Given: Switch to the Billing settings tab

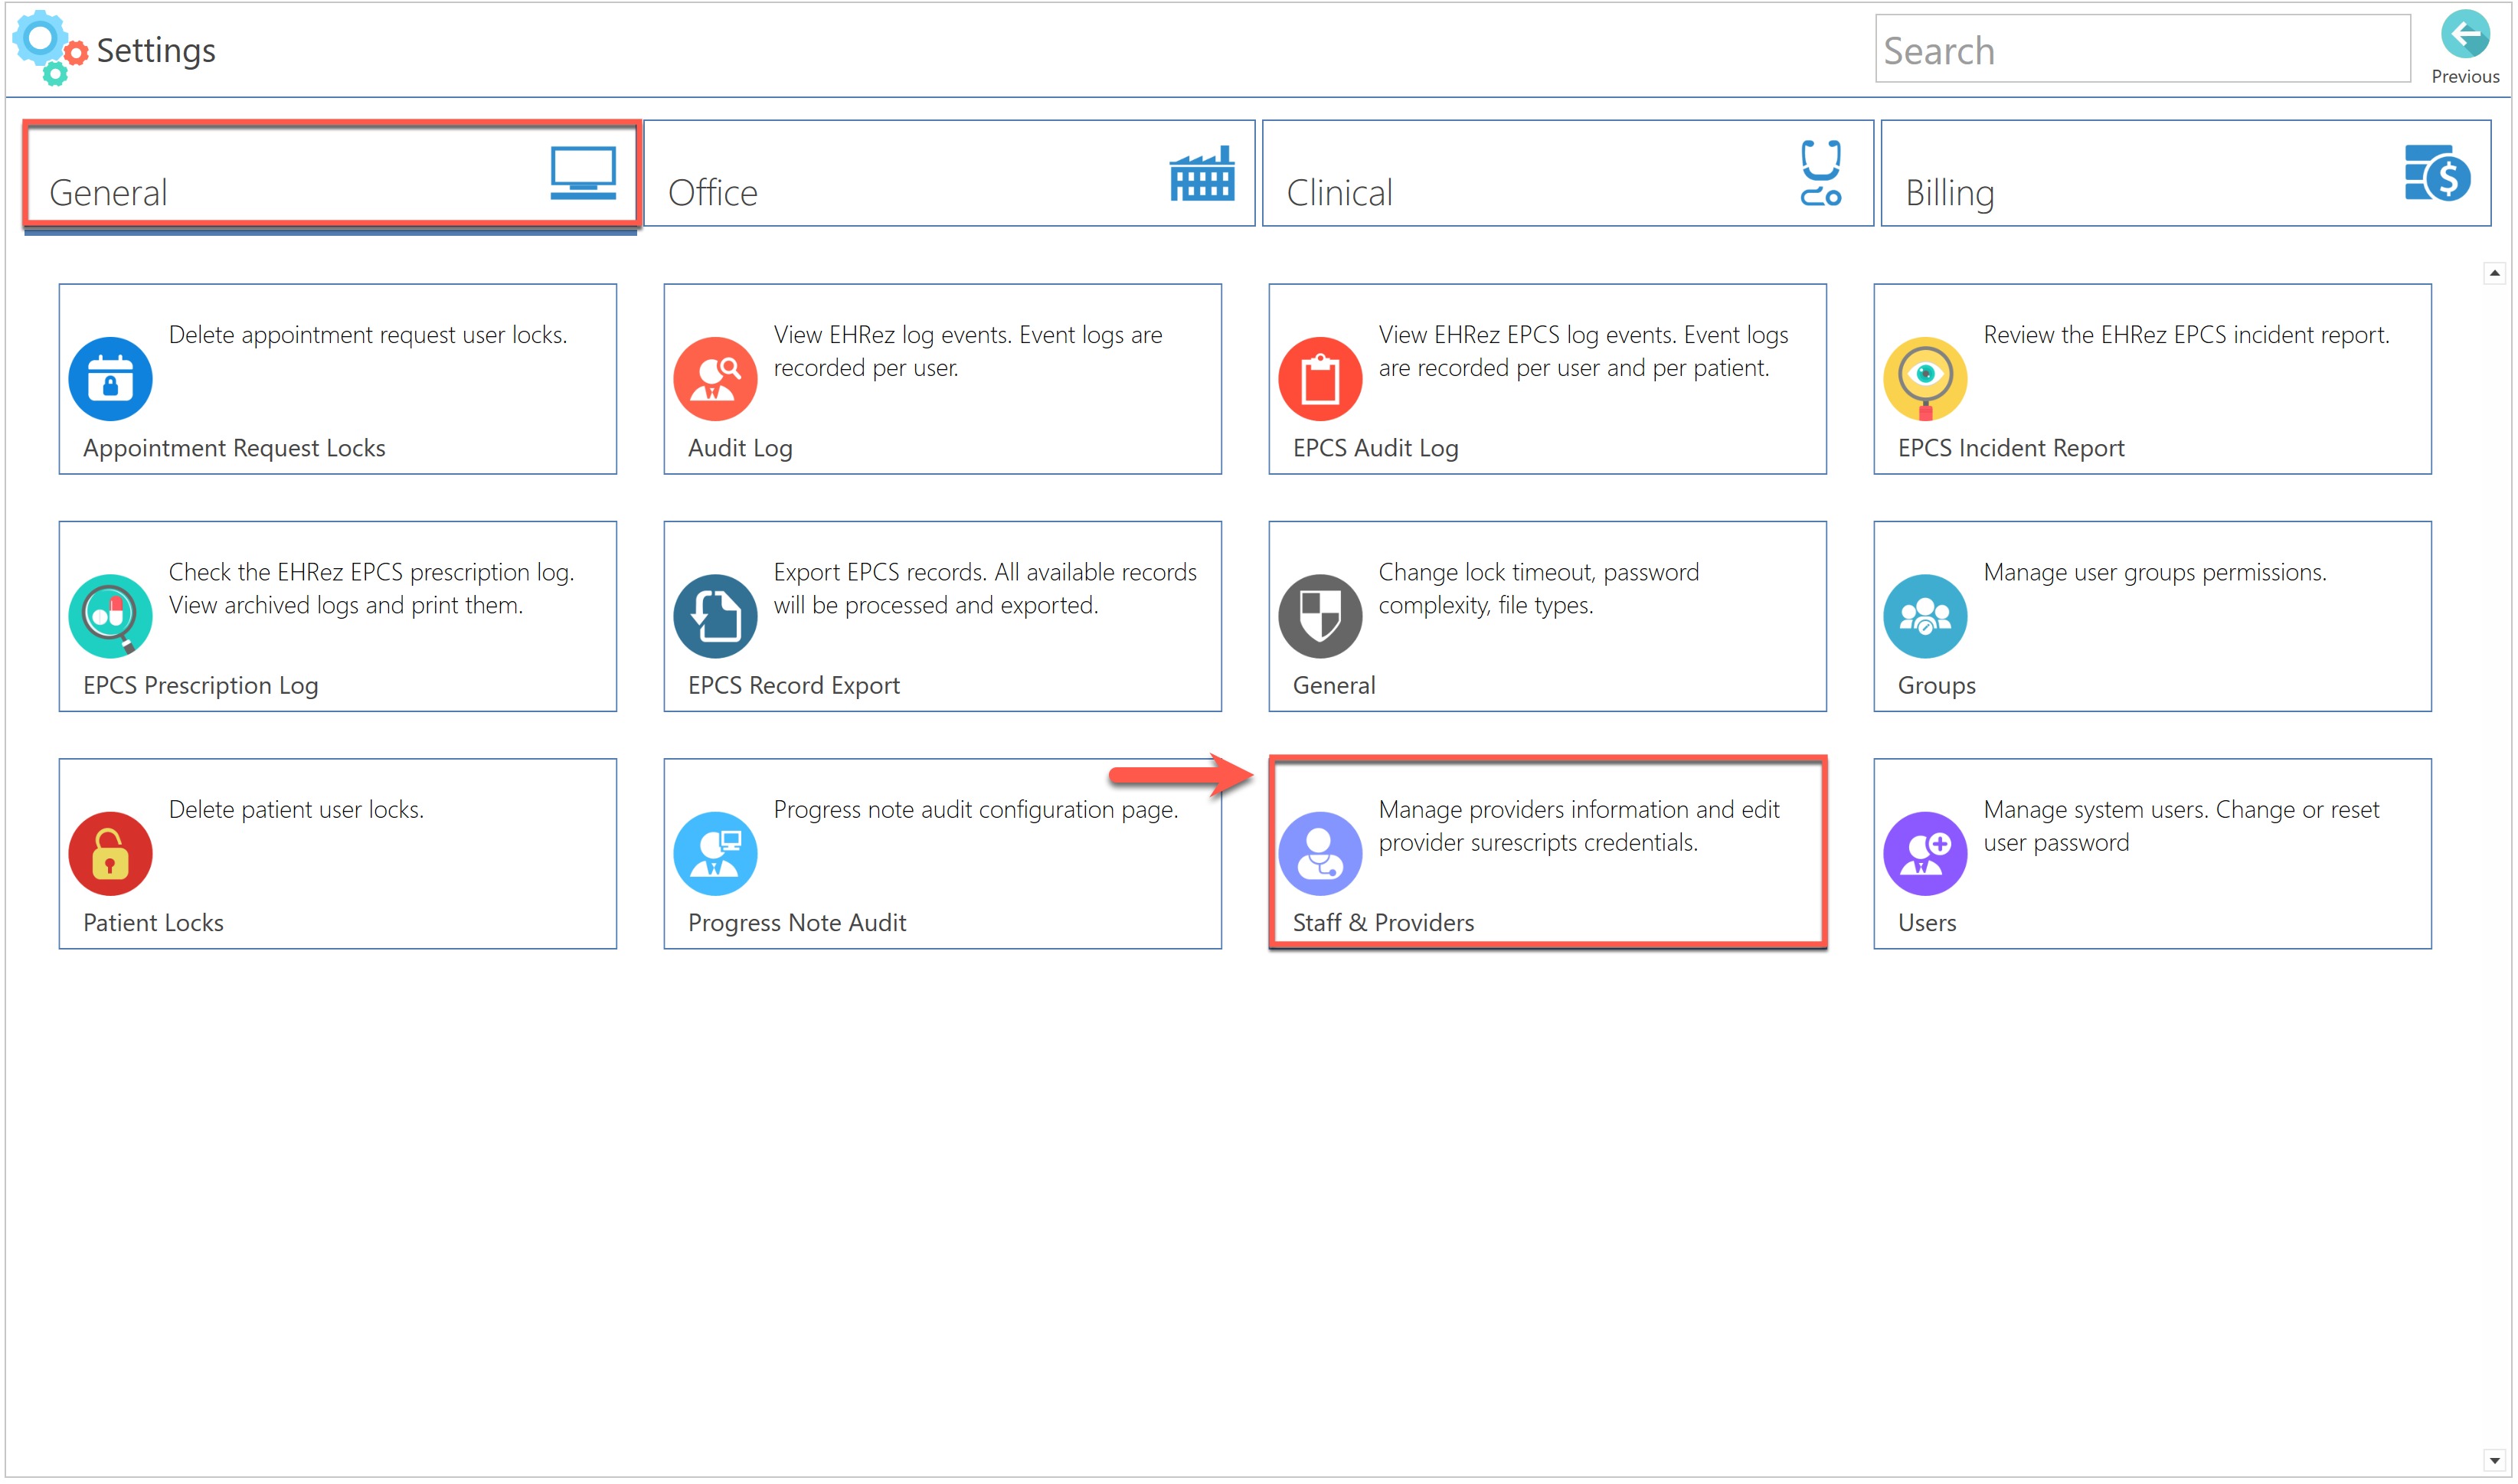Looking at the screenshot, I should [x=2185, y=173].
